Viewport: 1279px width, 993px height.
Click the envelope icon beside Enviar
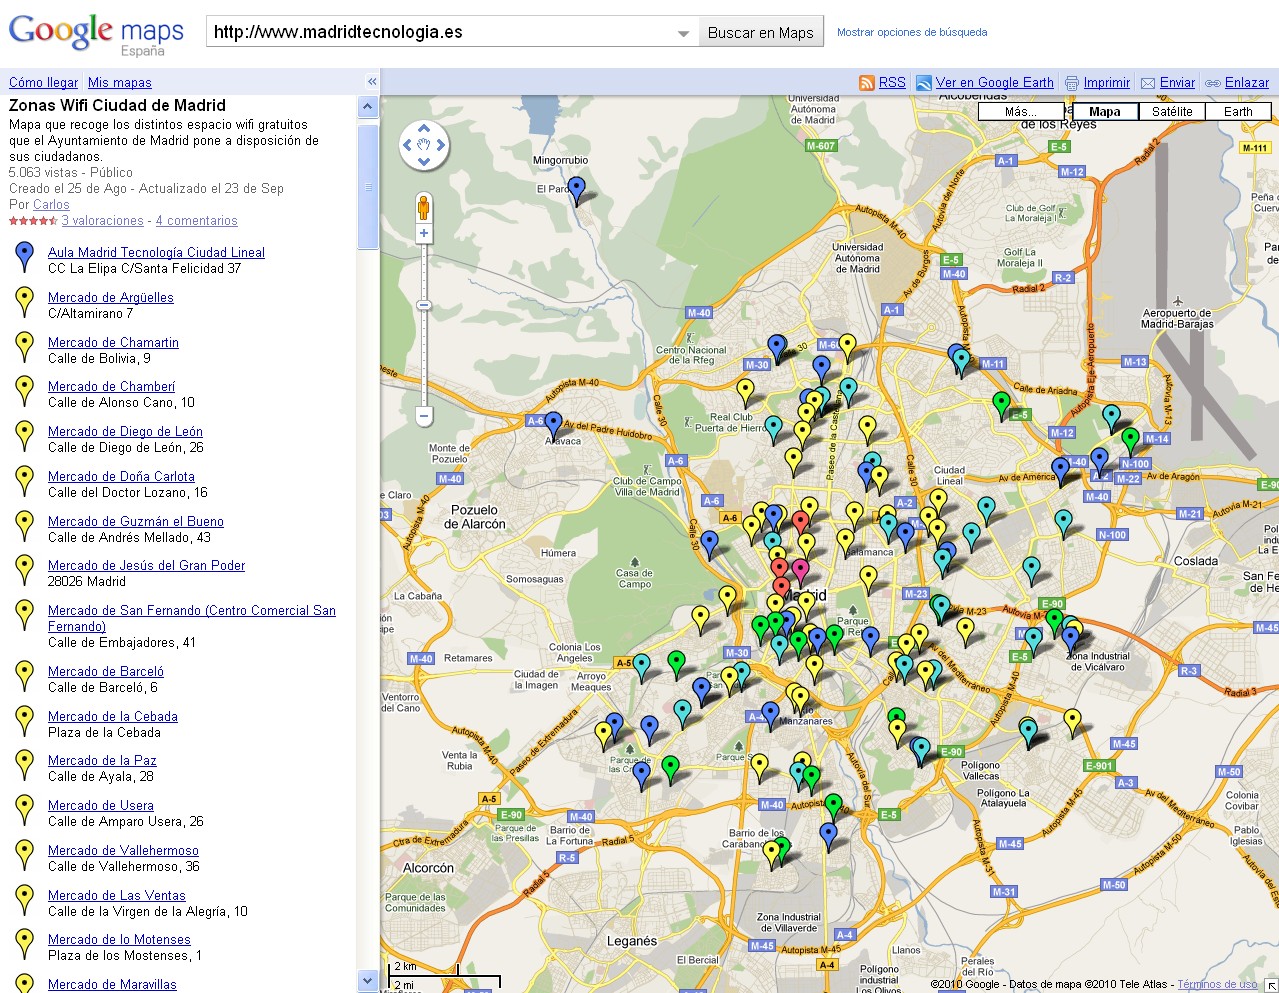point(1148,83)
